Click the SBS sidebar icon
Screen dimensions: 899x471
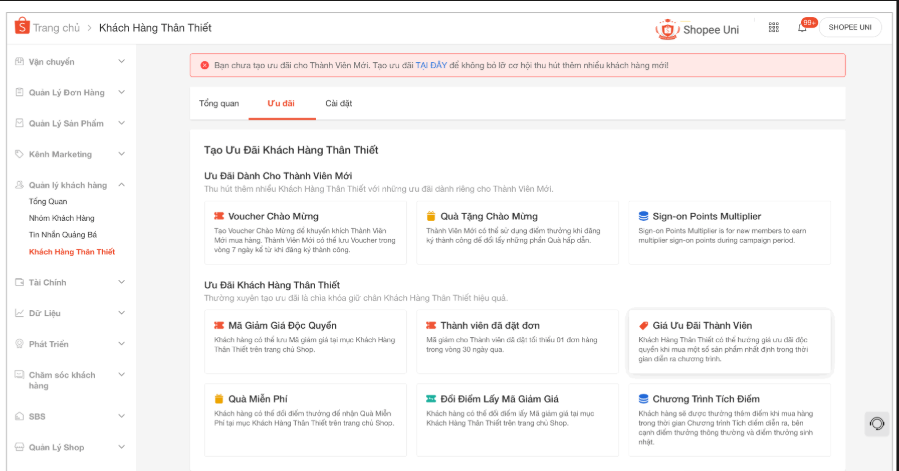[x=19, y=416]
